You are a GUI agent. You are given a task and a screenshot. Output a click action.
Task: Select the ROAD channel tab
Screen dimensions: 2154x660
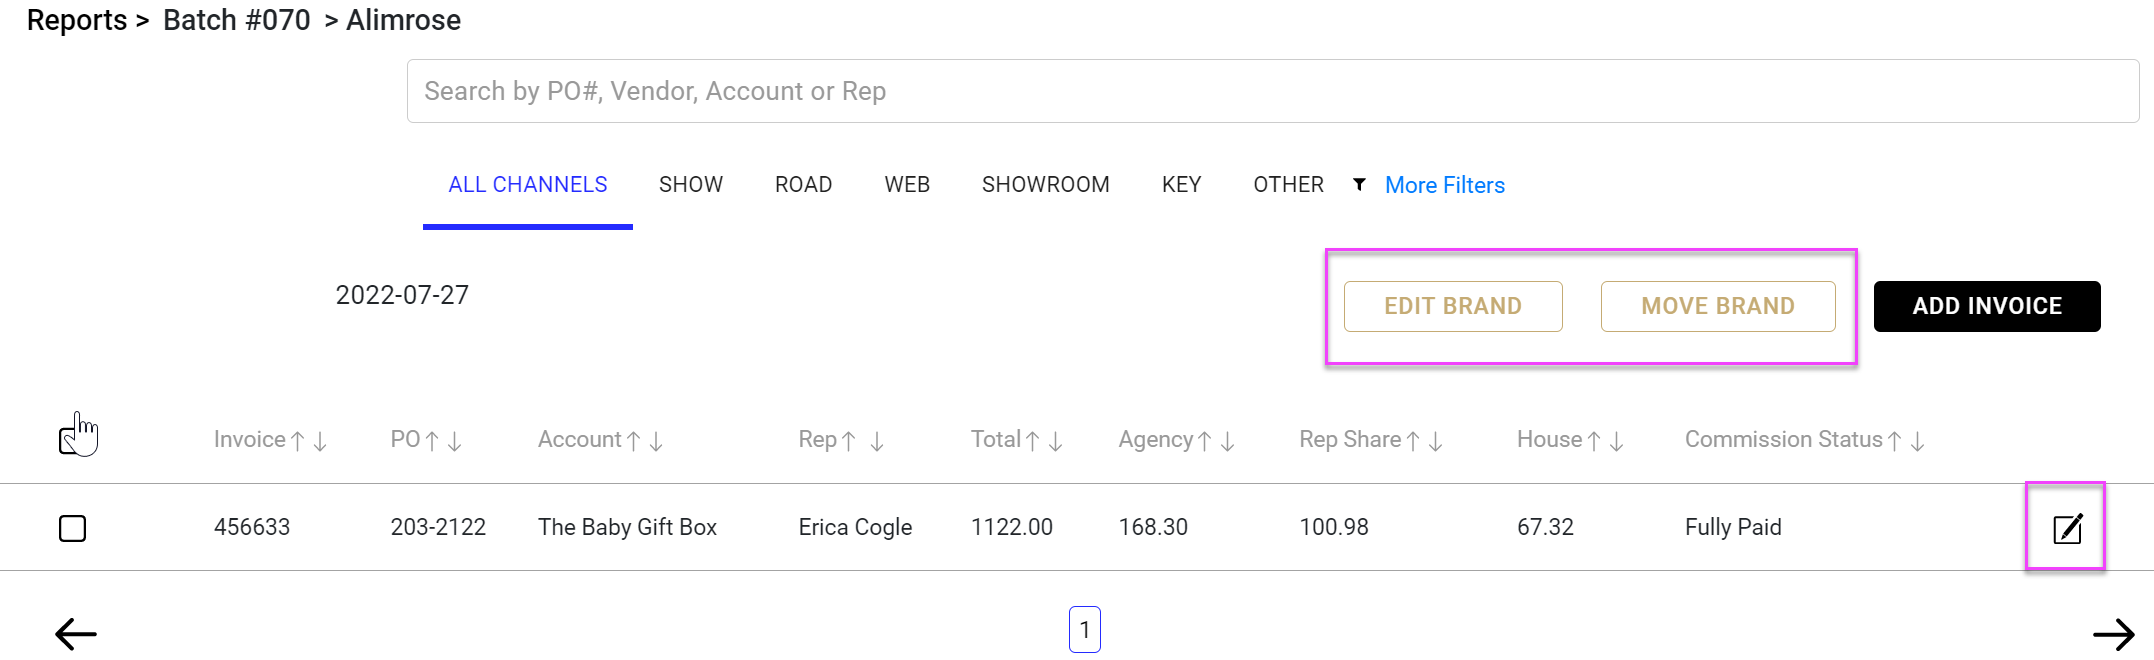[x=803, y=185]
